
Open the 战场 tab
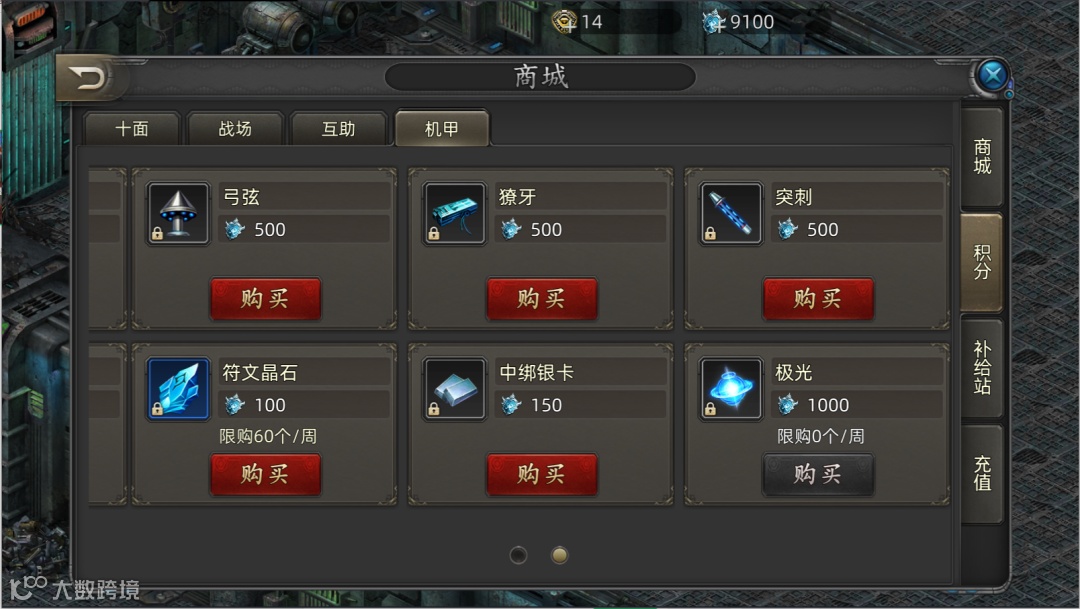coord(235,129)
